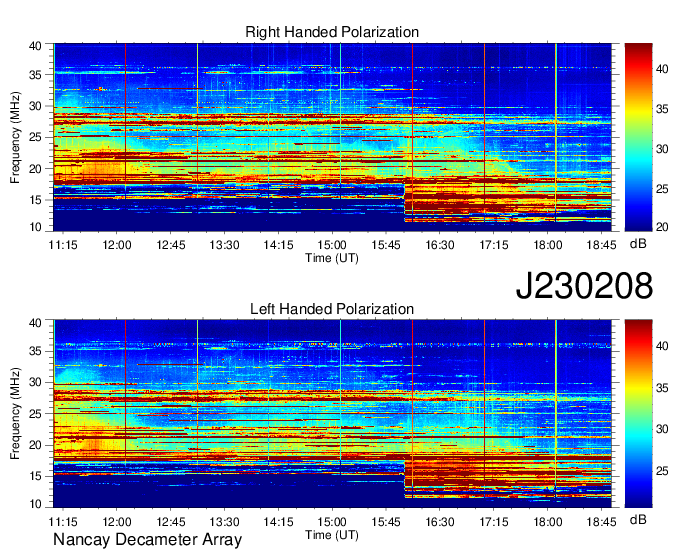Click the "Nancay Decameter Array" caption
Screen dimensions: 680x552
pos(147,539)
